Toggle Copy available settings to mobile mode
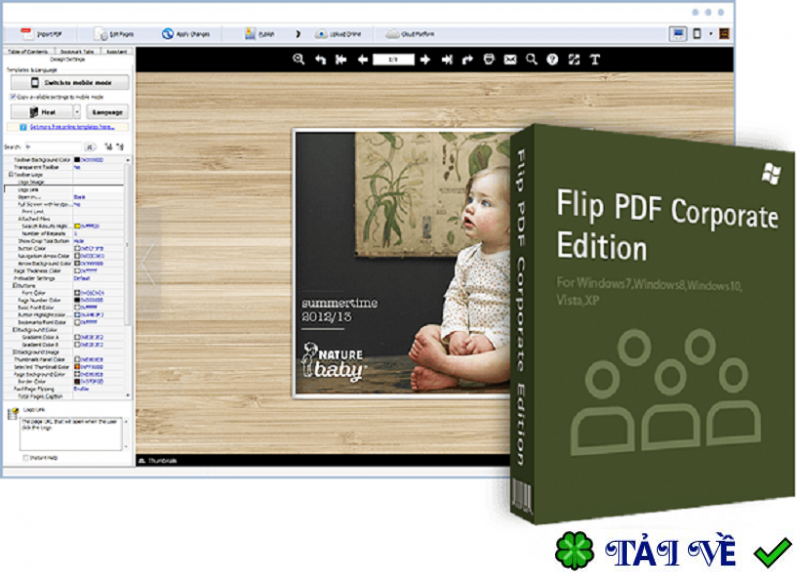 pyautogui.click(x=13, y=96)
